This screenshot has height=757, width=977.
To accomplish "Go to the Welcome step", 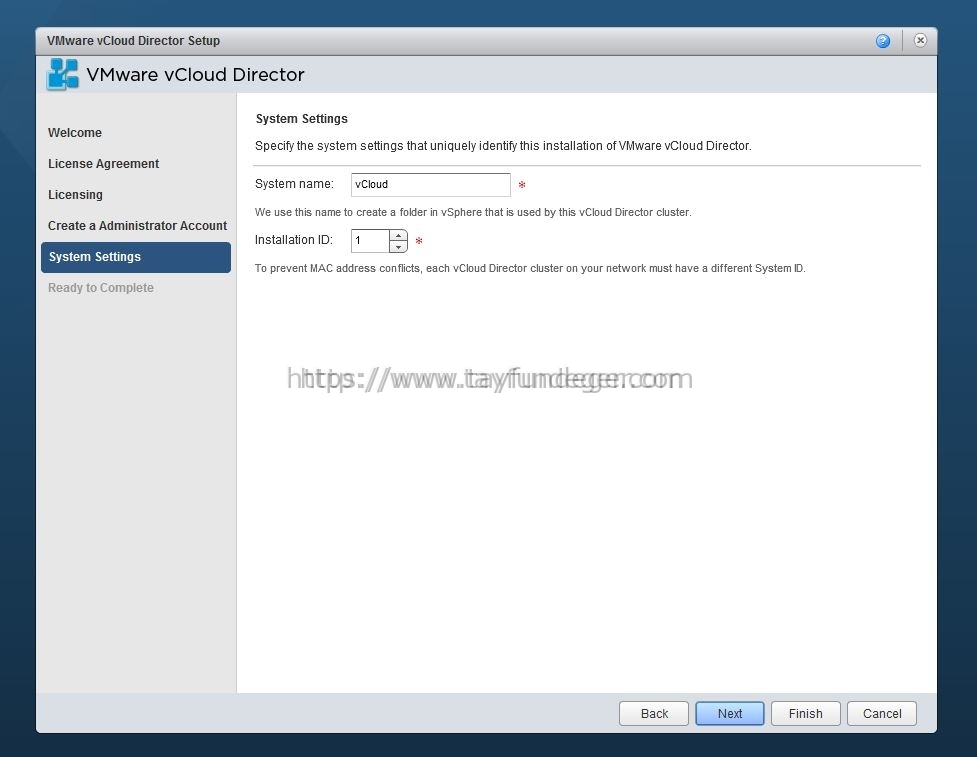I will click(x=75, y=133).
